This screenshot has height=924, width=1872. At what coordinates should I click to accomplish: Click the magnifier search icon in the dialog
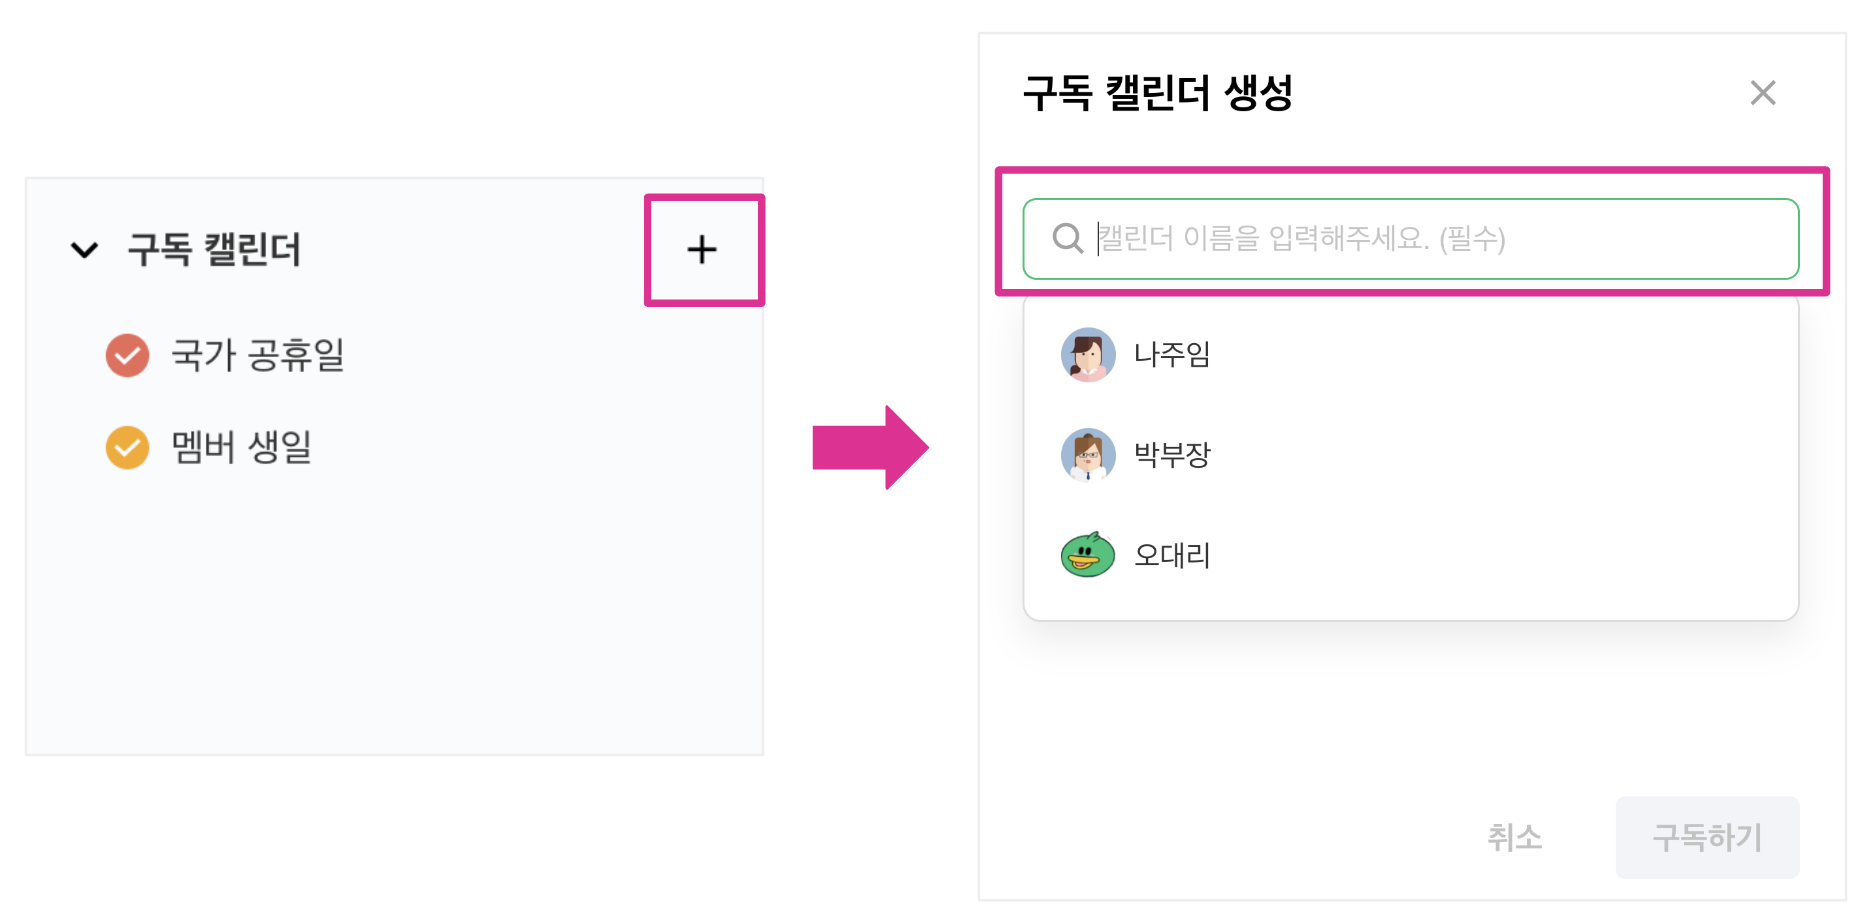pyautogui.click(x=1067, y=238)
